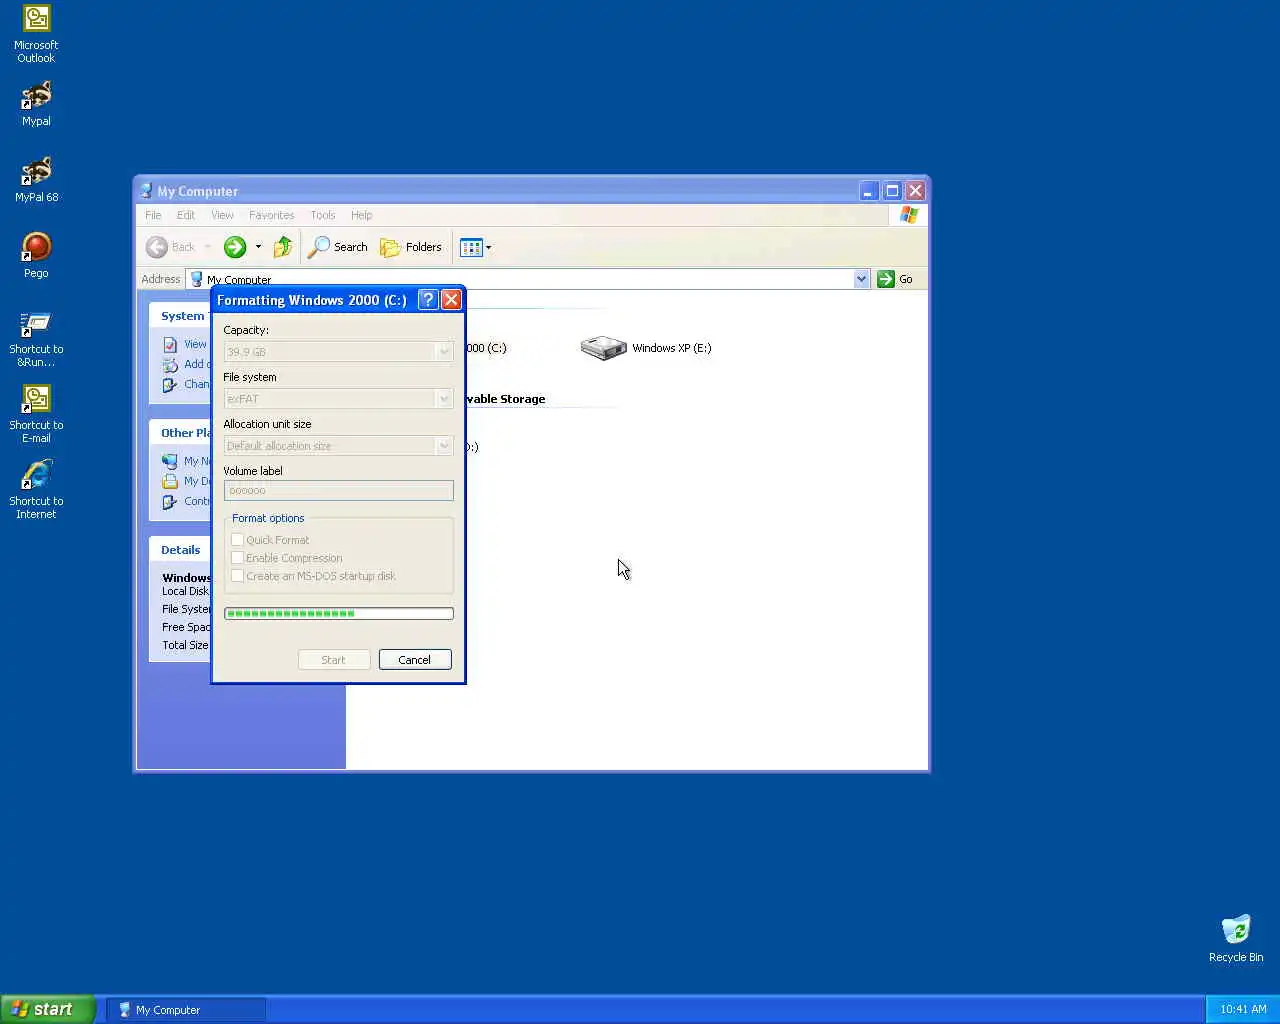The width and height of the screenshot is (1280, 1024).
Task: Click the green Forward arrow button
Action: [x=235, y=247]
